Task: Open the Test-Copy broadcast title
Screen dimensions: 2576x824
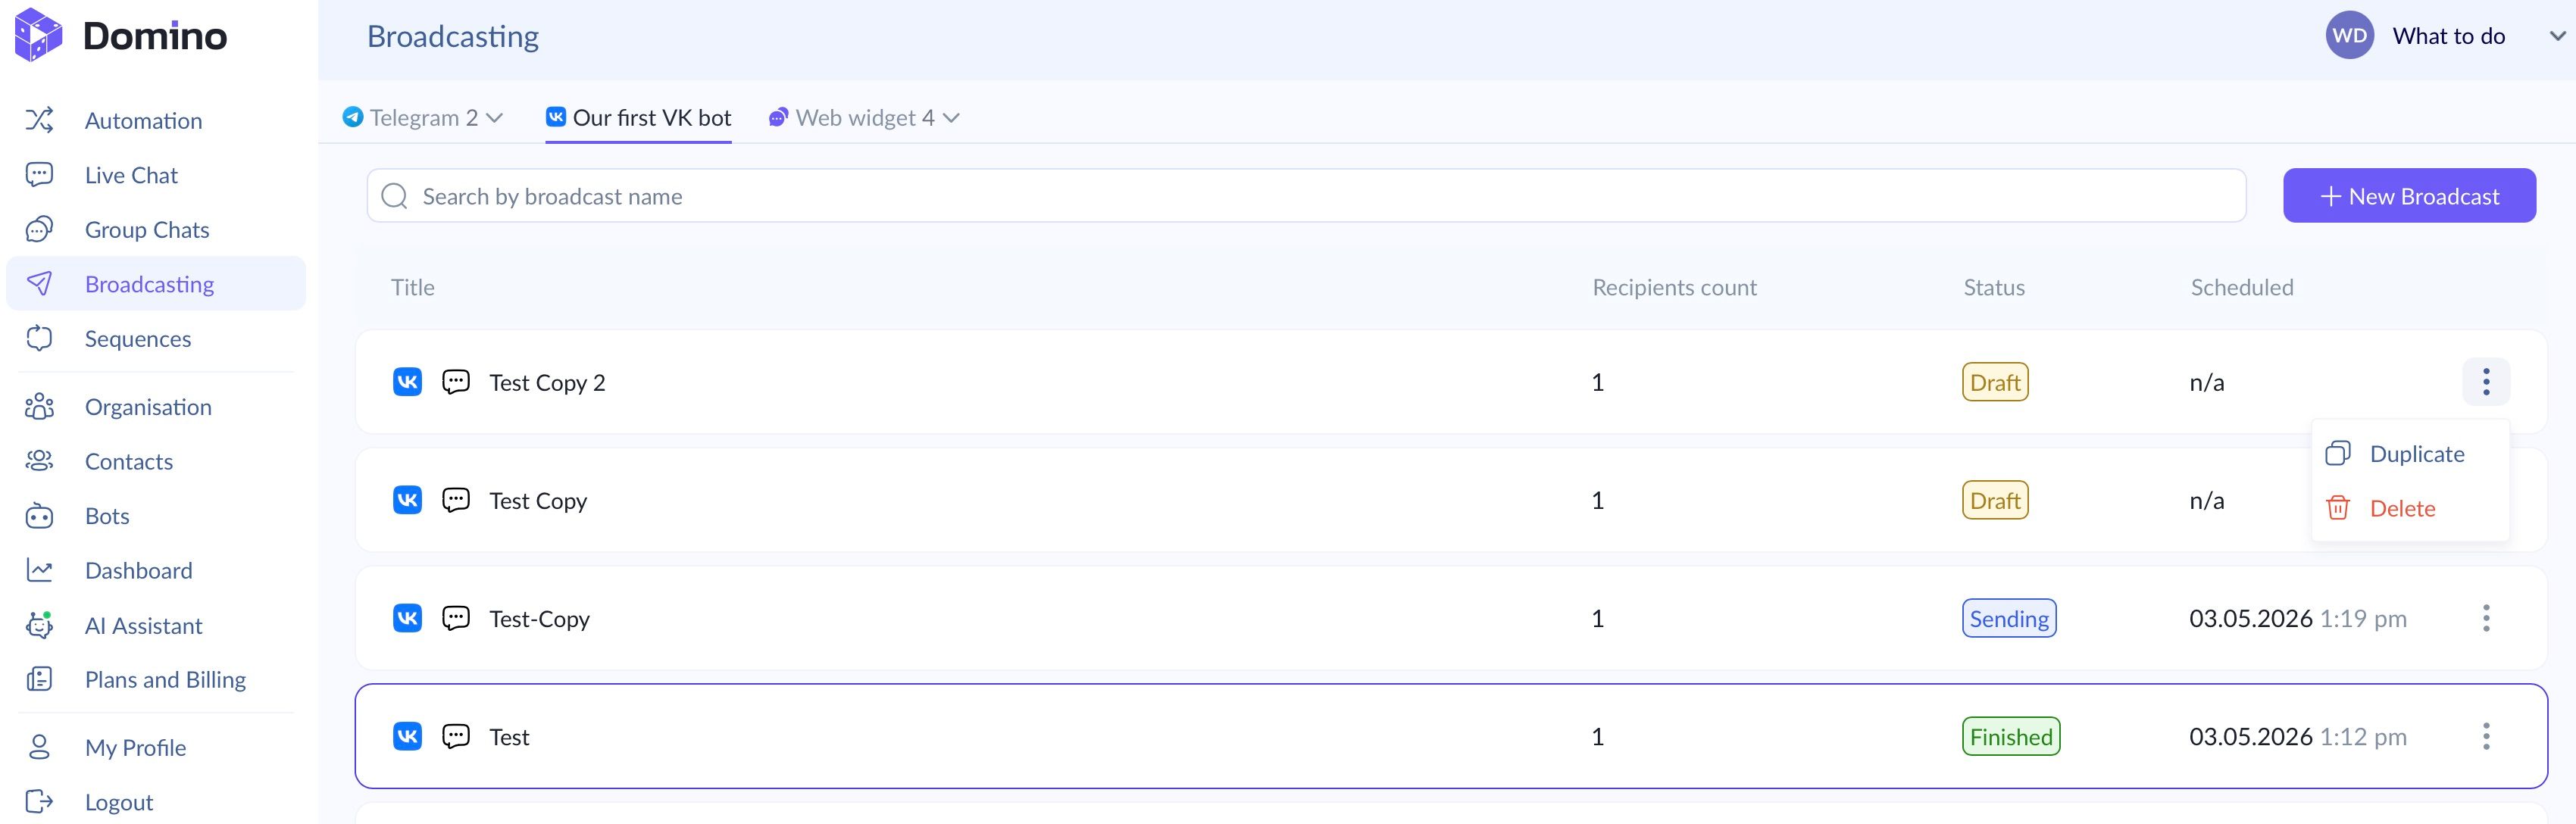Action: (x=539, y=618)
